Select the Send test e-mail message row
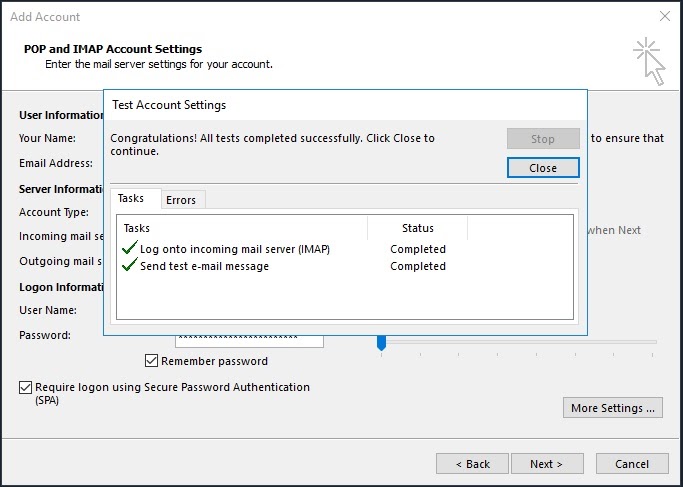 click(205, 266)
